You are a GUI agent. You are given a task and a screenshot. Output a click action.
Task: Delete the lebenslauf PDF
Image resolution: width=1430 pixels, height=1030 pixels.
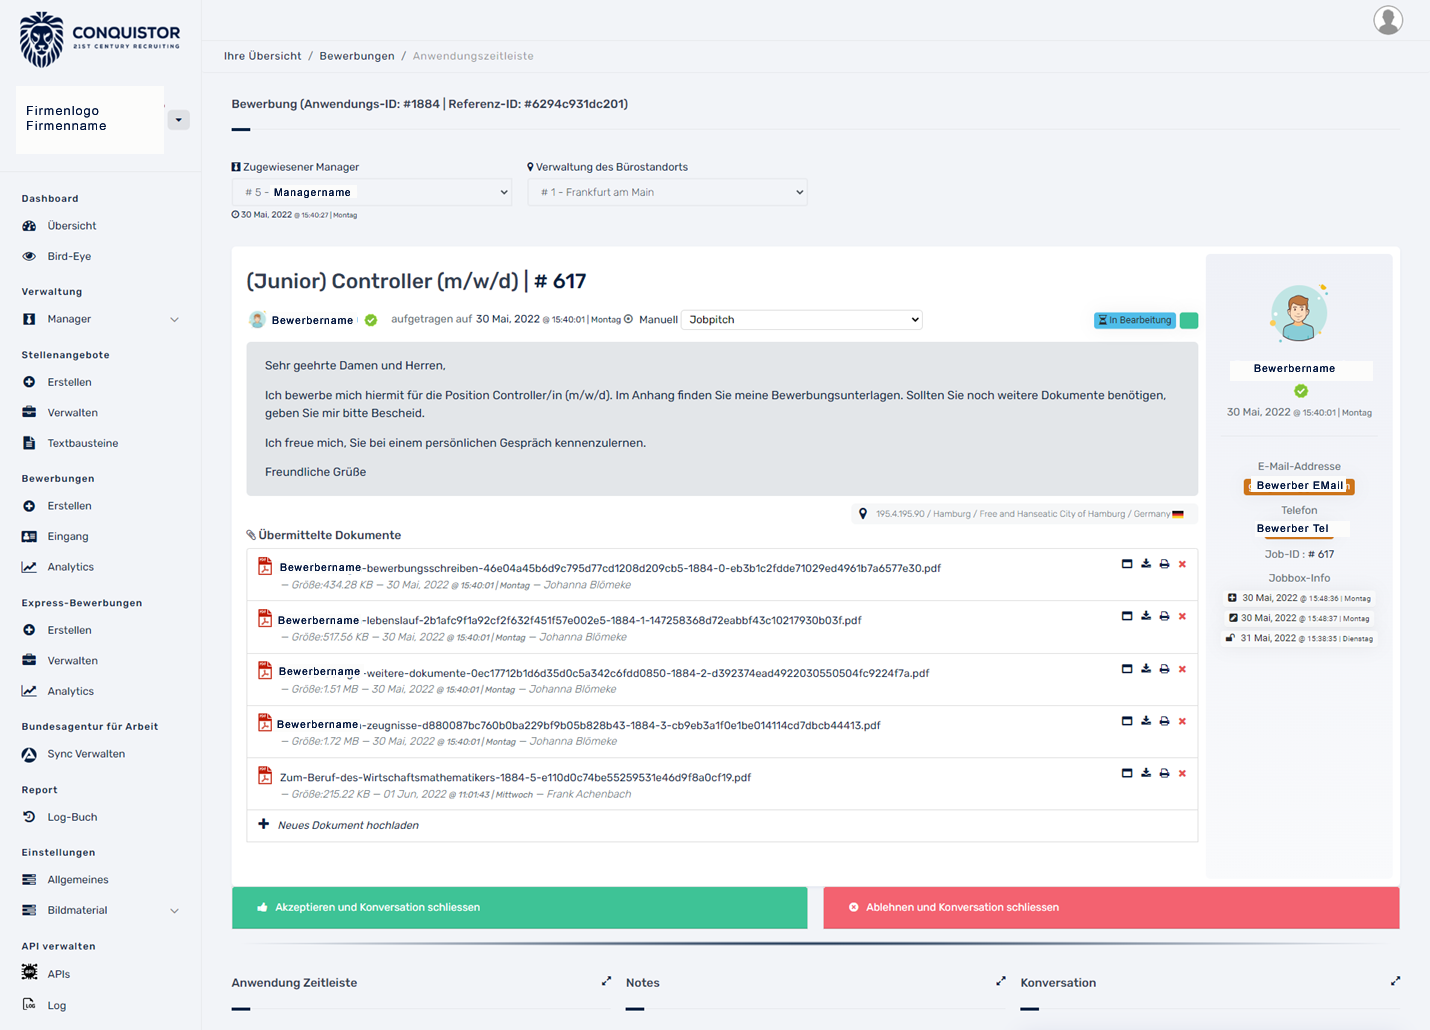pos(1182,616)
